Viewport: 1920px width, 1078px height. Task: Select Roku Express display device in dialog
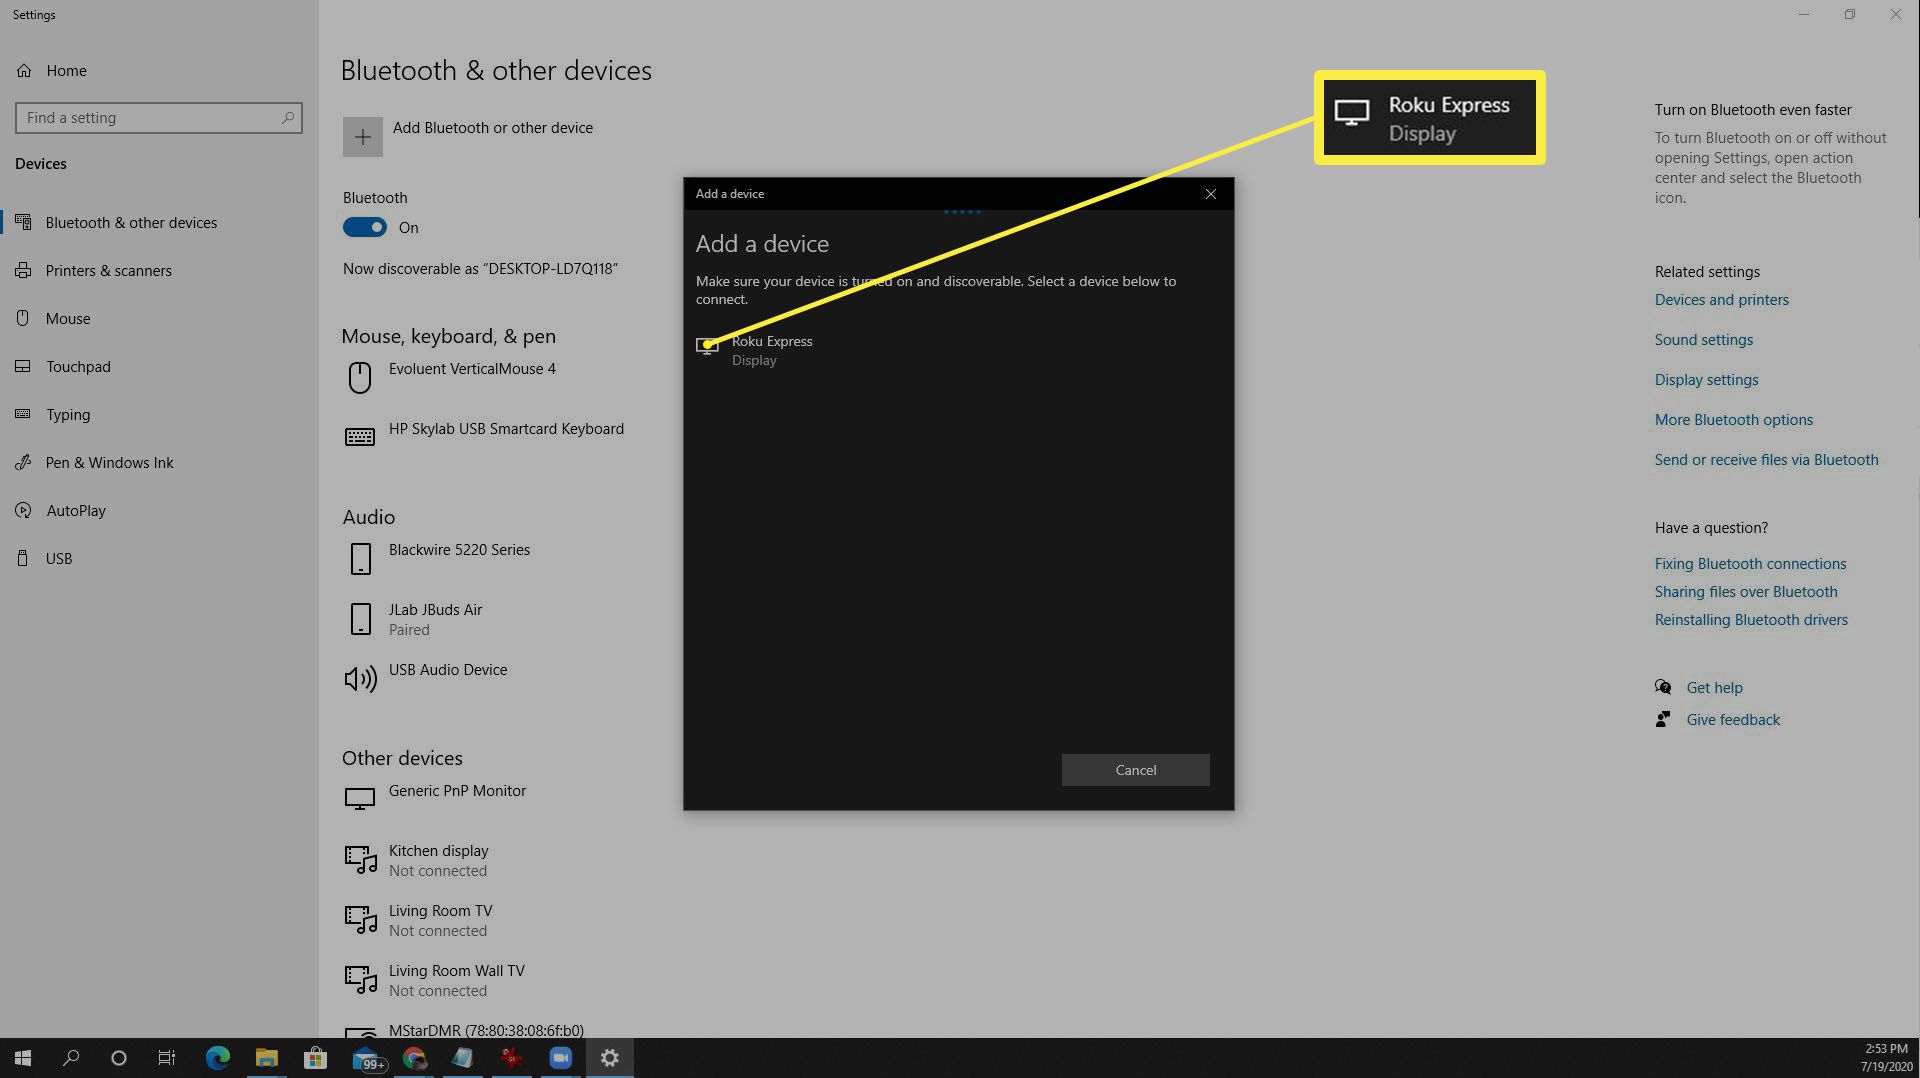tap(771, 350)
